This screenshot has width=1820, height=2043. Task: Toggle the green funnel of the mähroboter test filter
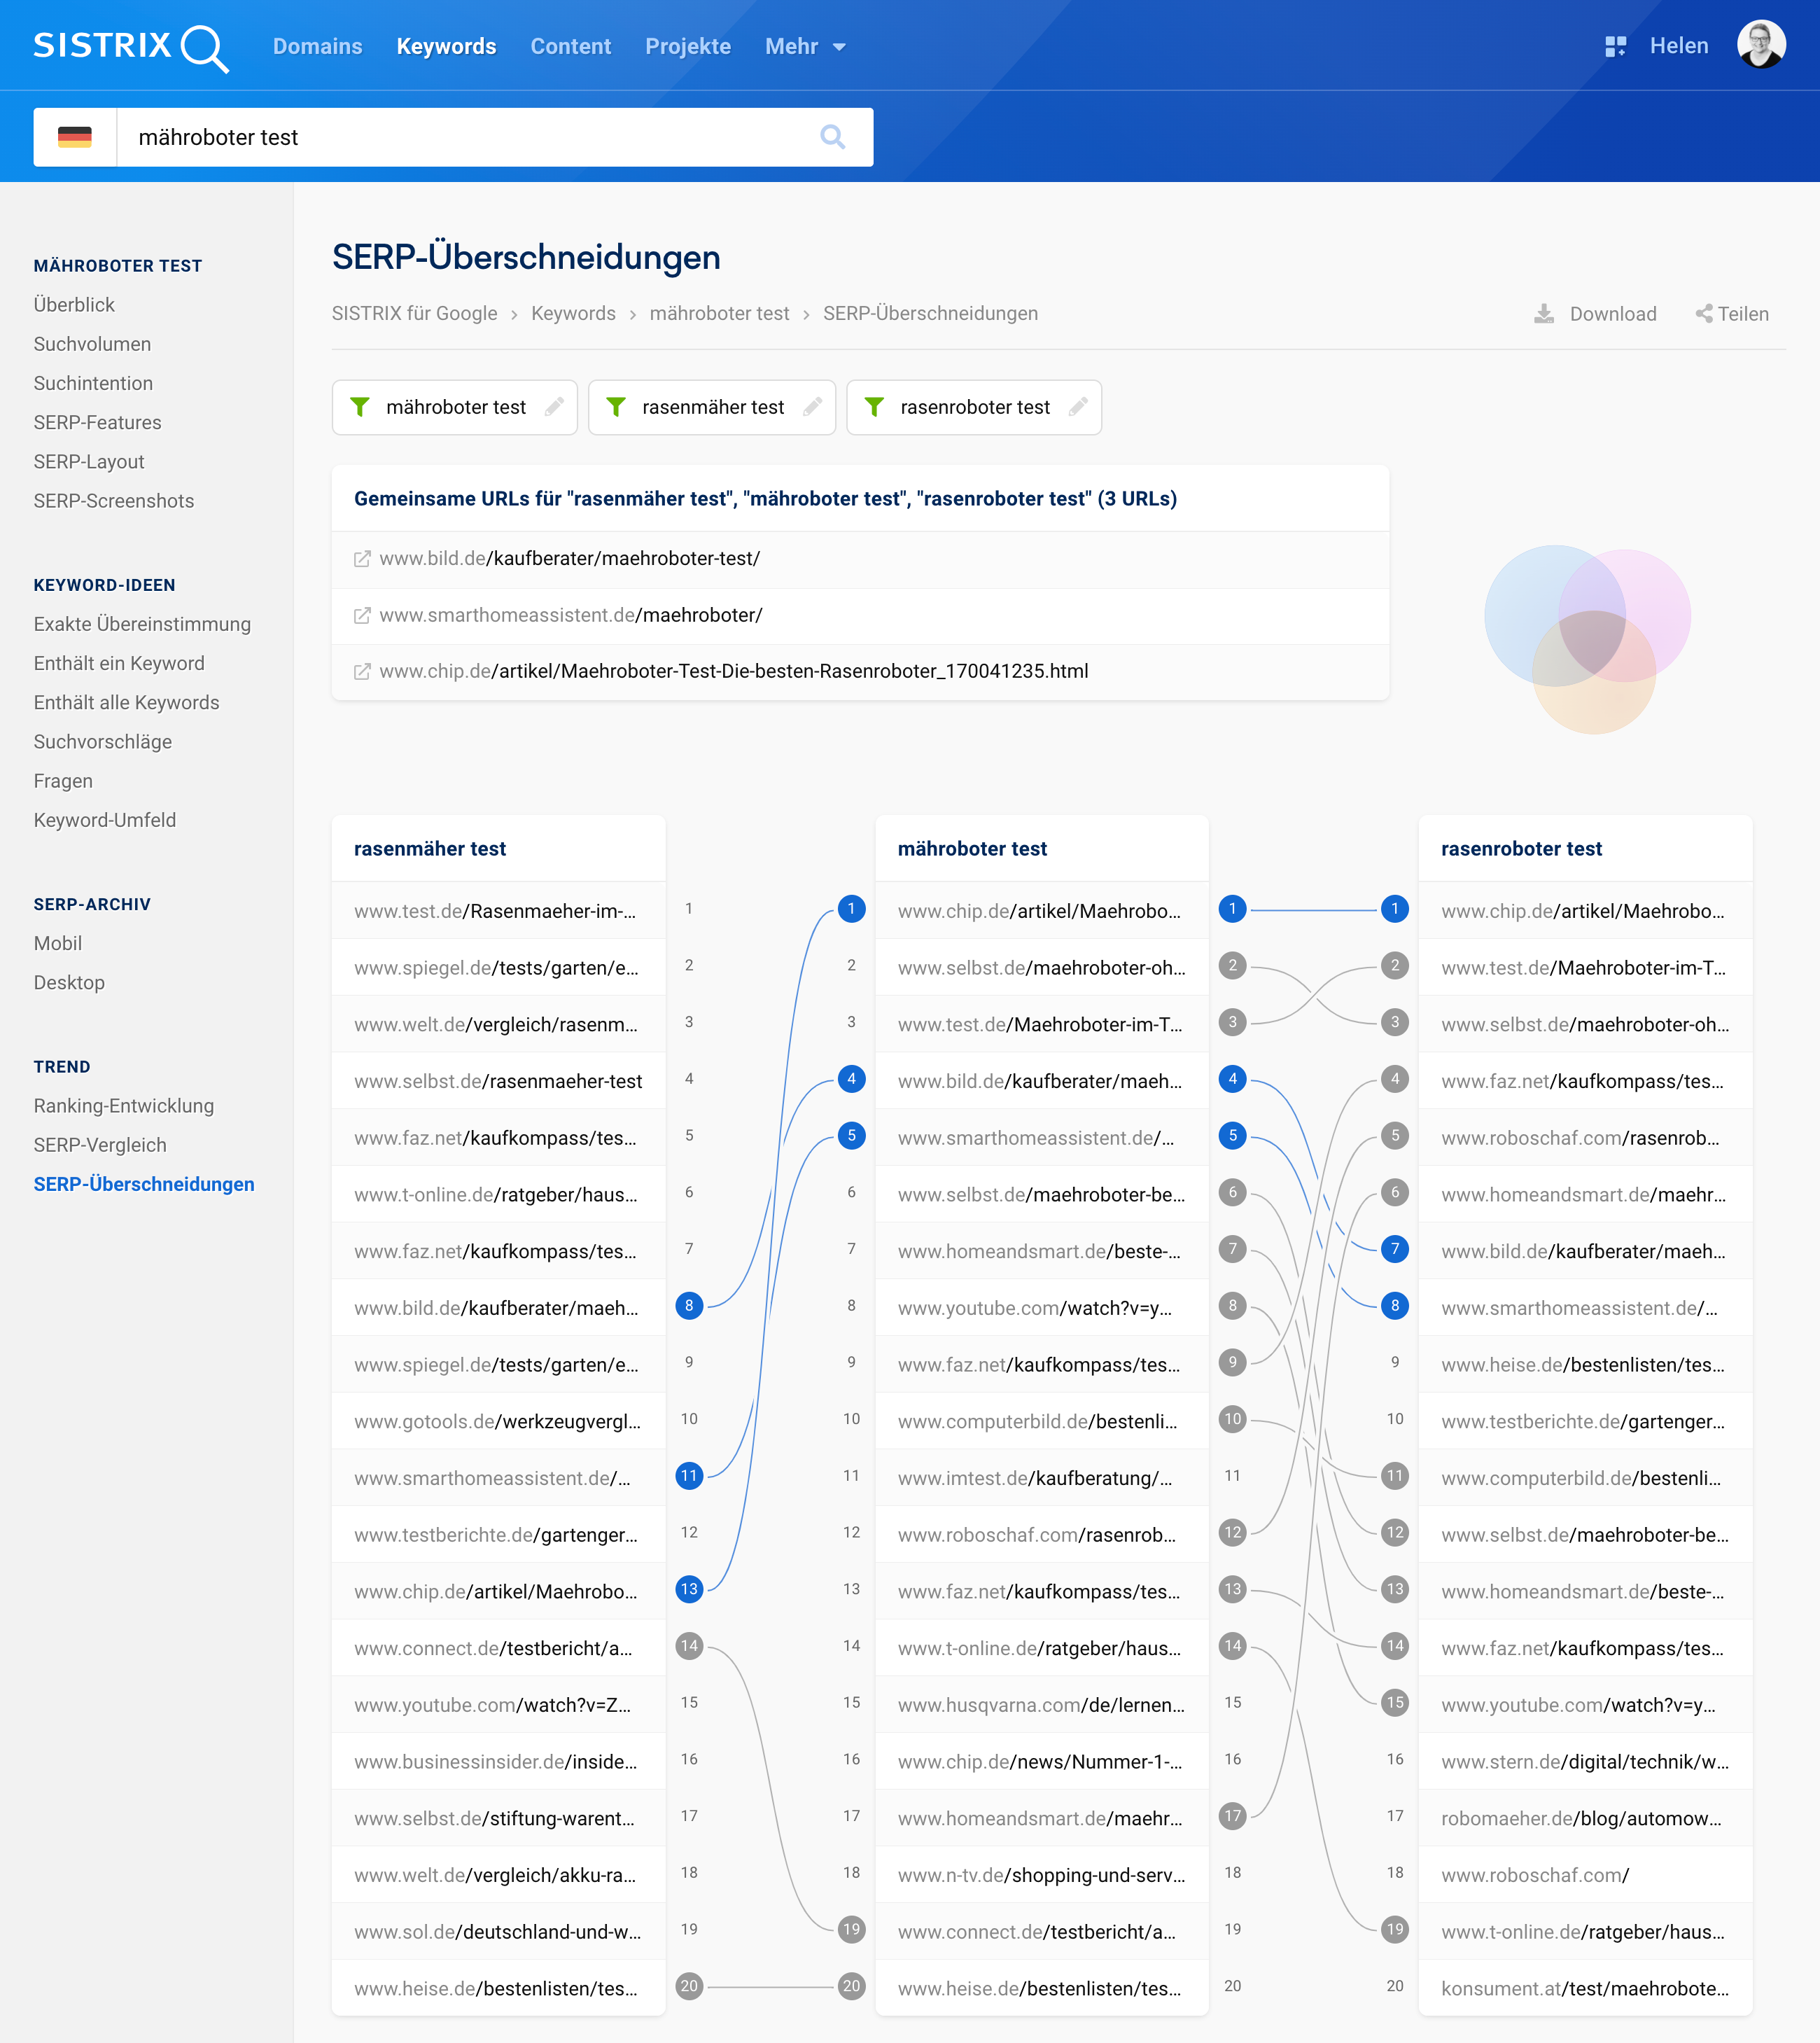(x=360, y=407)
